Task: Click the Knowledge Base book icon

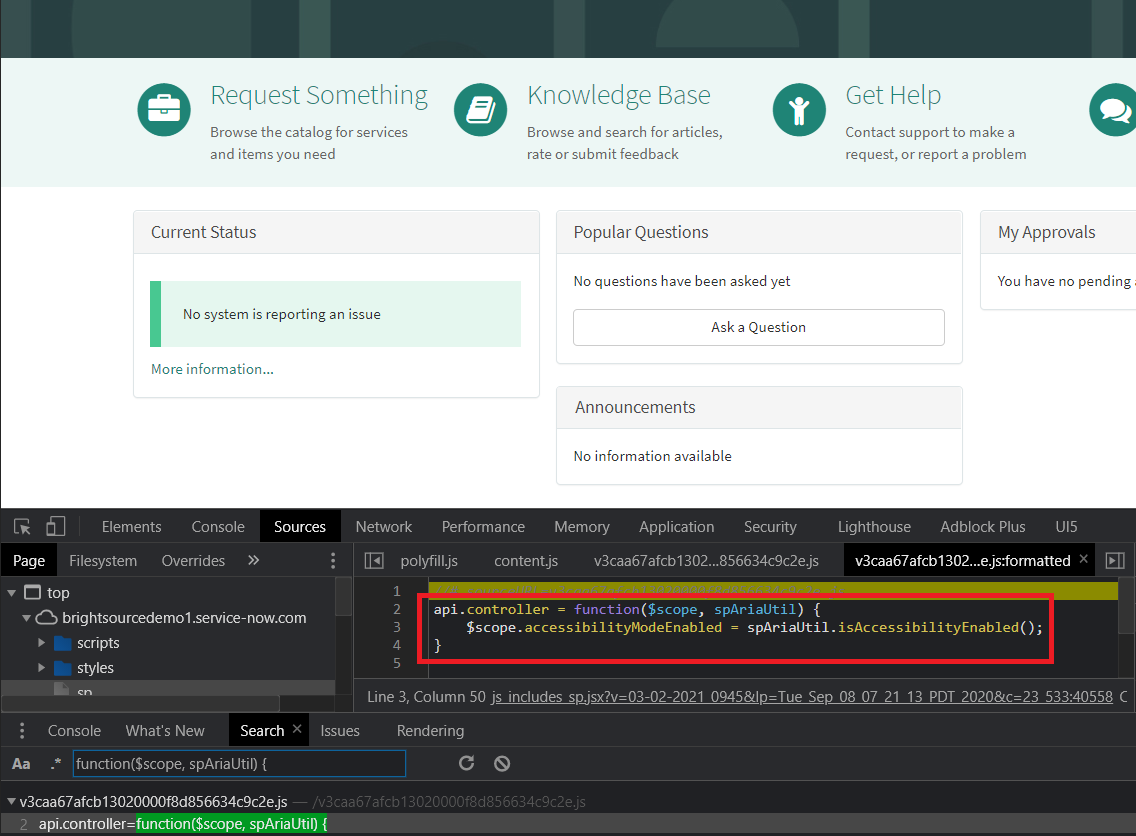Action: (480, 109)
